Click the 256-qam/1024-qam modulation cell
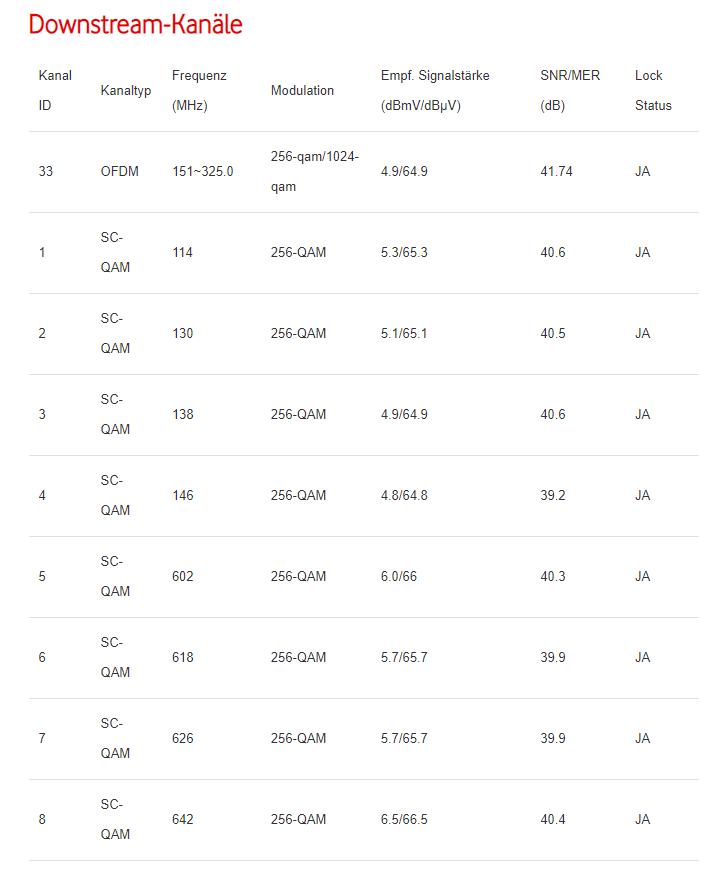Viewport: 725px width, 870px height. click(315, 171)
